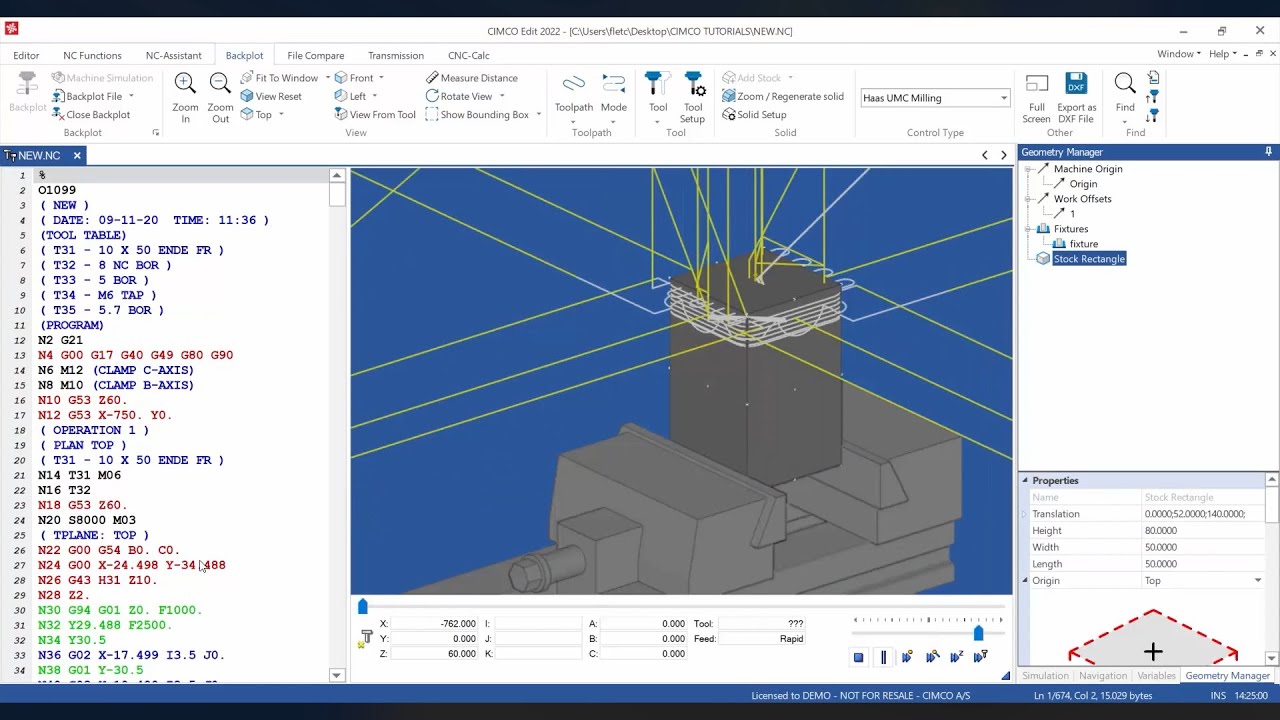Switch to Full Screen view
Viewport: 1280px width, 720px height.
click(1036, 96)
